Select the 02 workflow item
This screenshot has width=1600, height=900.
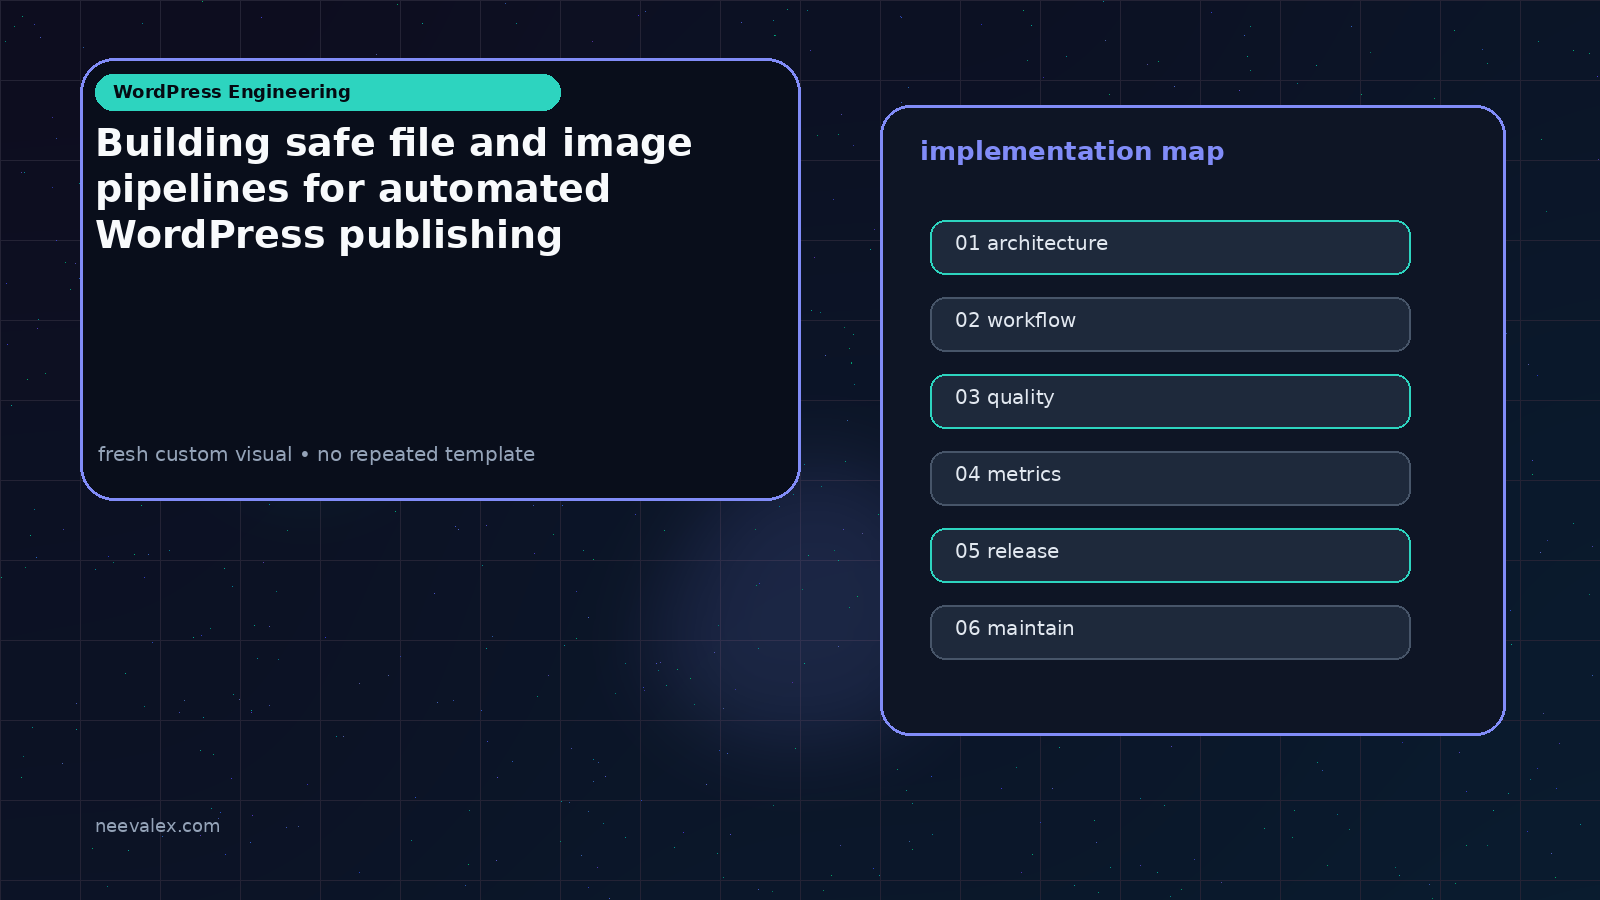pos(1170,324)
